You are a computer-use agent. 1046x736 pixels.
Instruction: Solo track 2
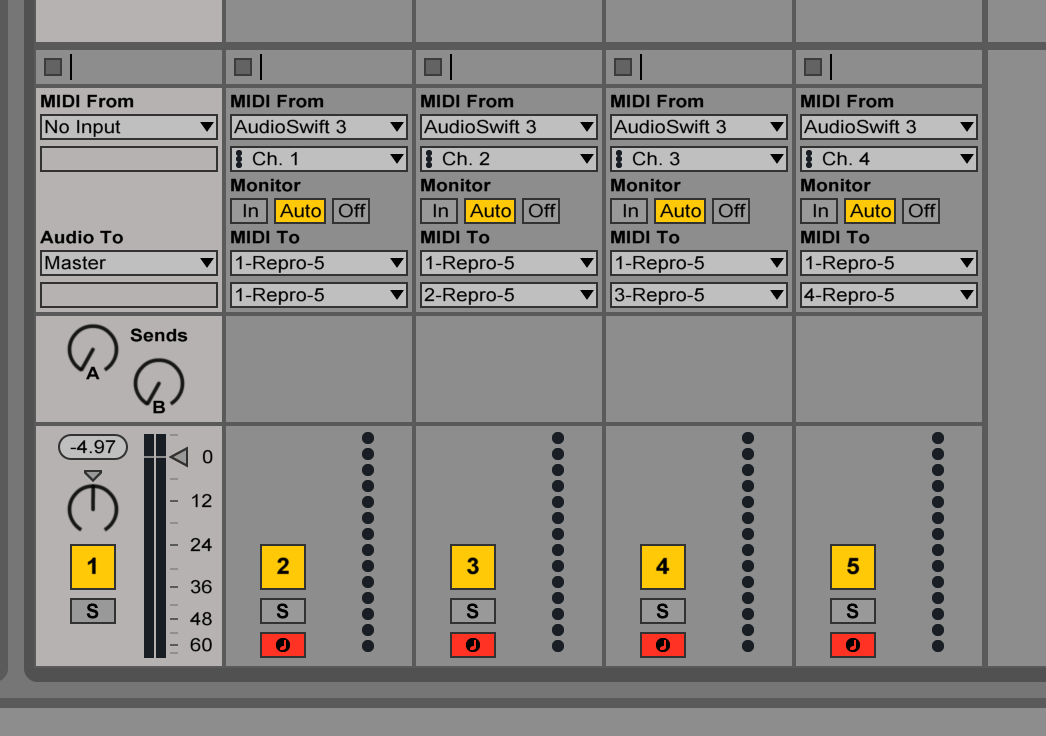(x=283, y=611)
